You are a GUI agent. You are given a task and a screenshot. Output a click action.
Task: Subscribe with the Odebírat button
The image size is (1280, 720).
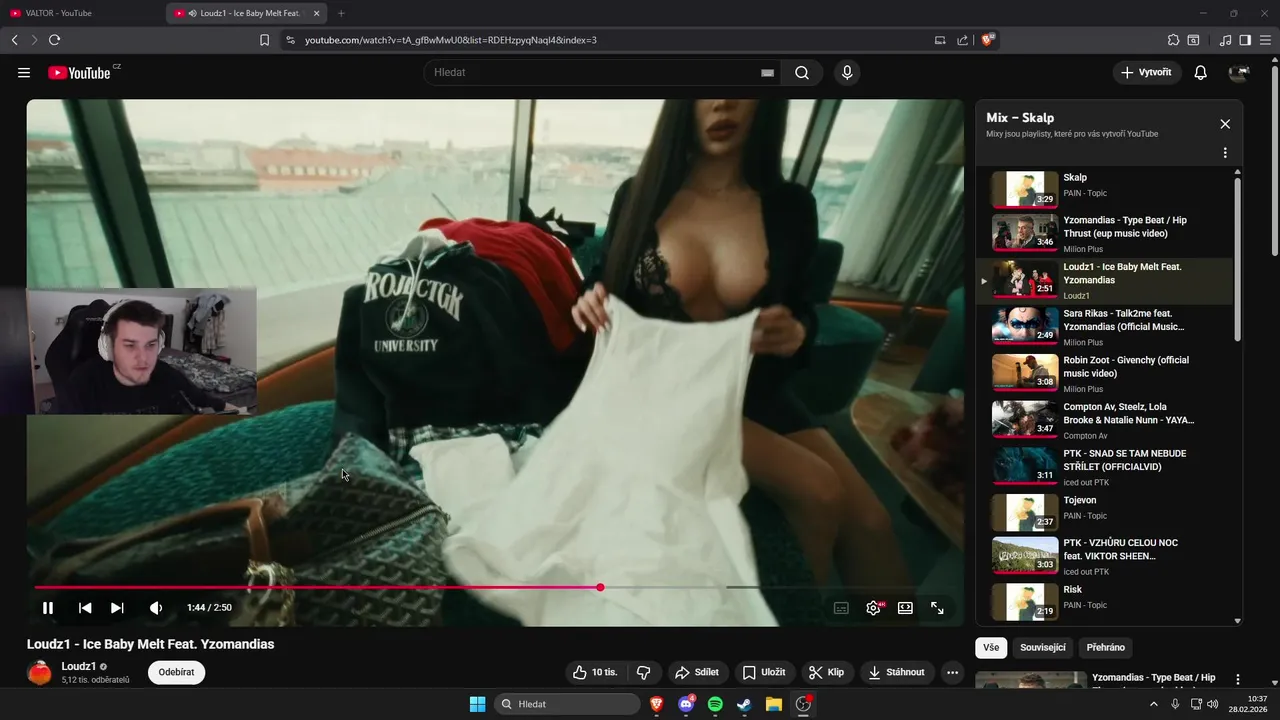176,672
